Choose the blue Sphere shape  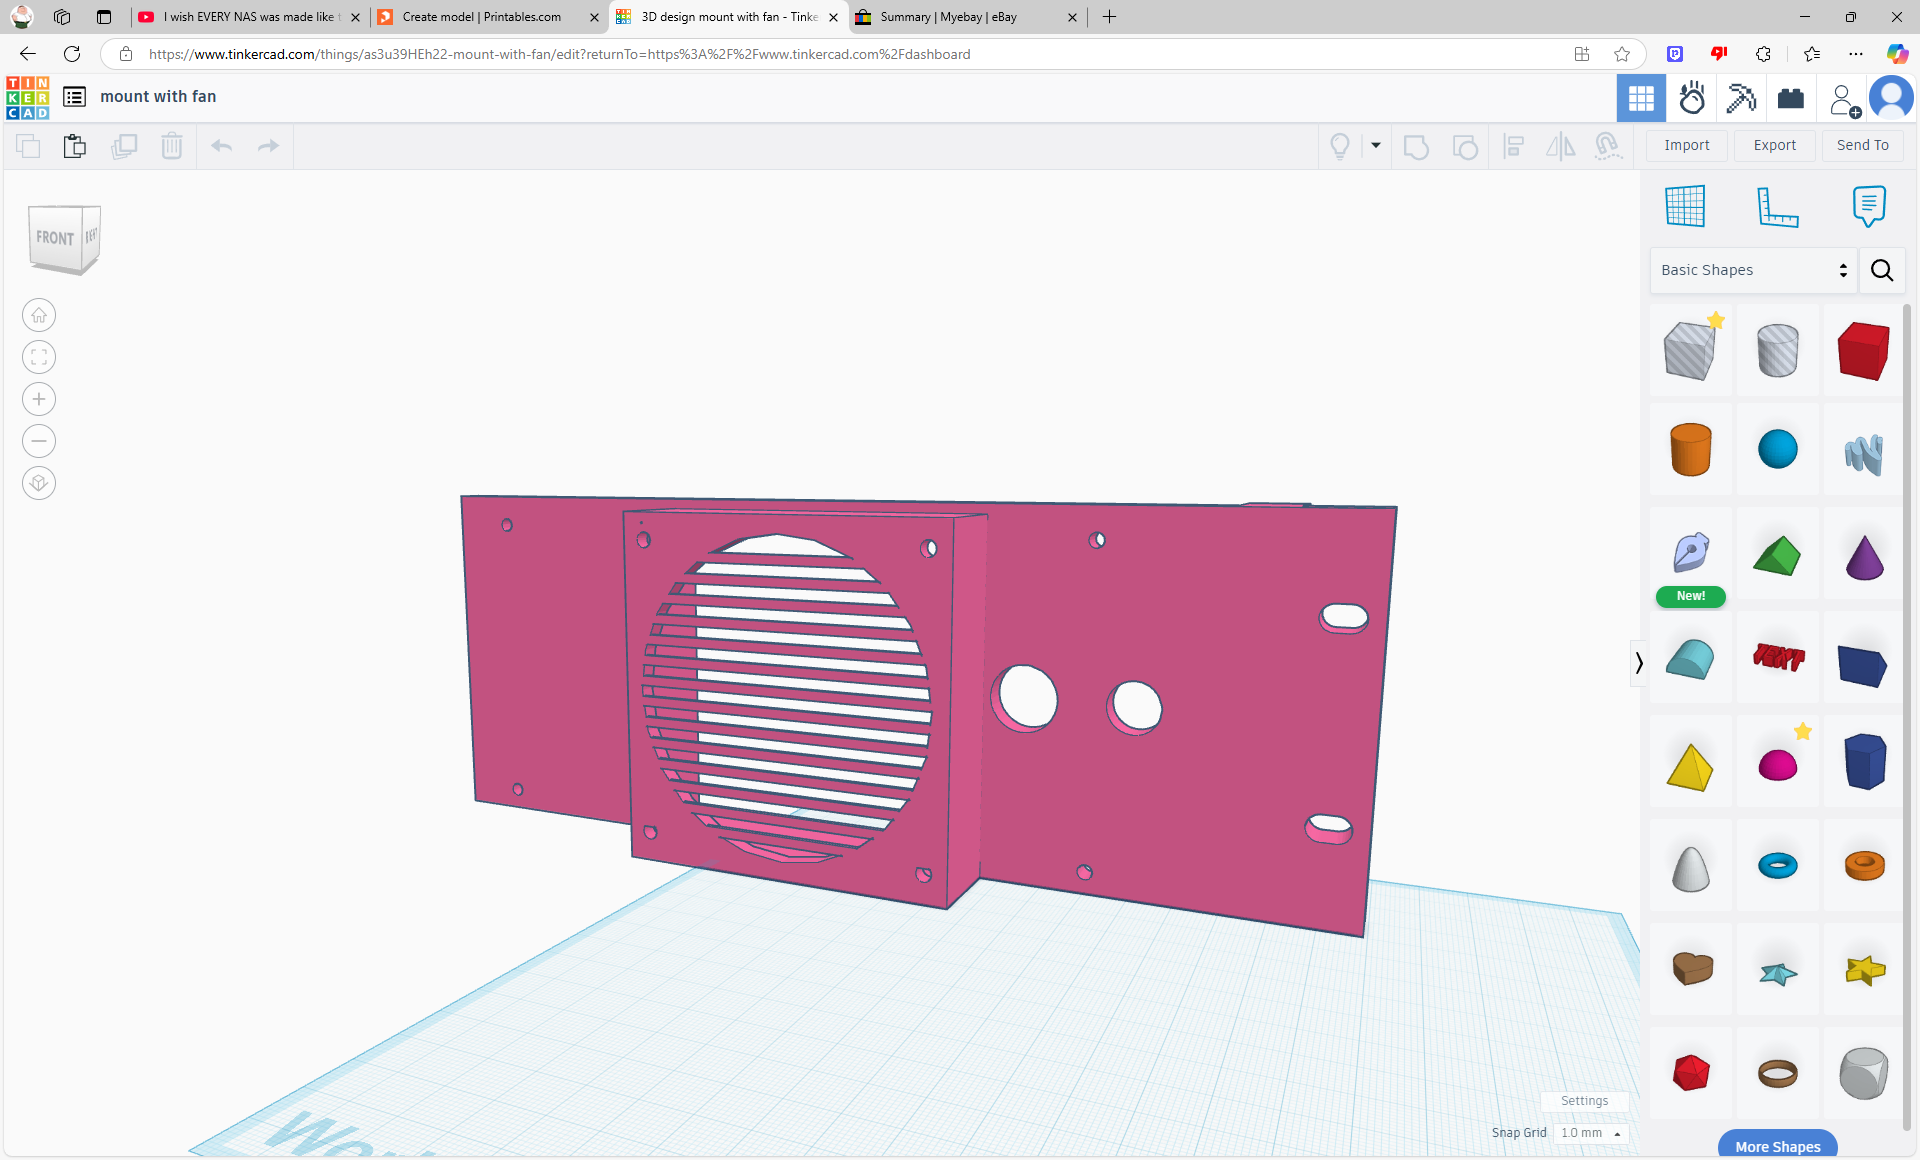1777,450
